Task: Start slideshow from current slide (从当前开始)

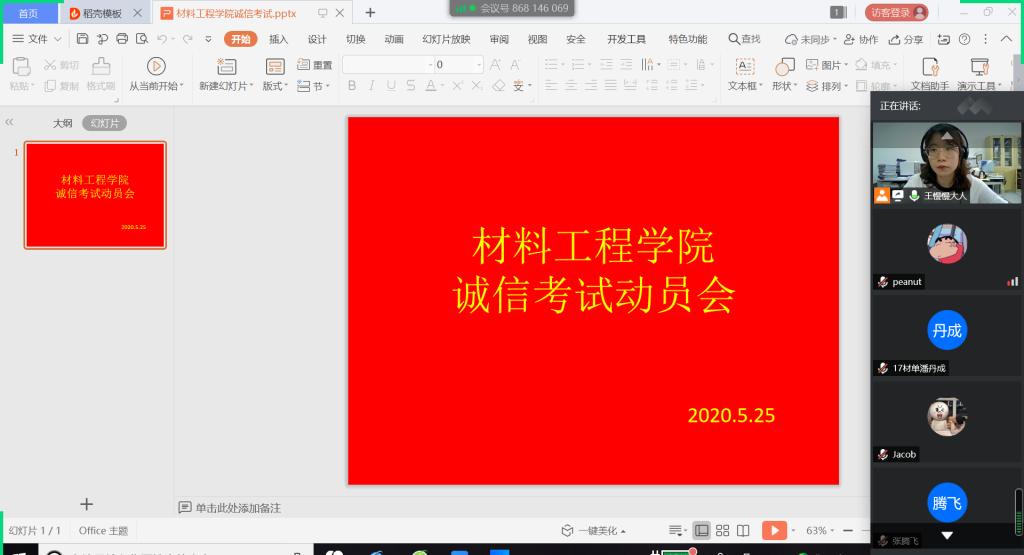Action: 156,66
